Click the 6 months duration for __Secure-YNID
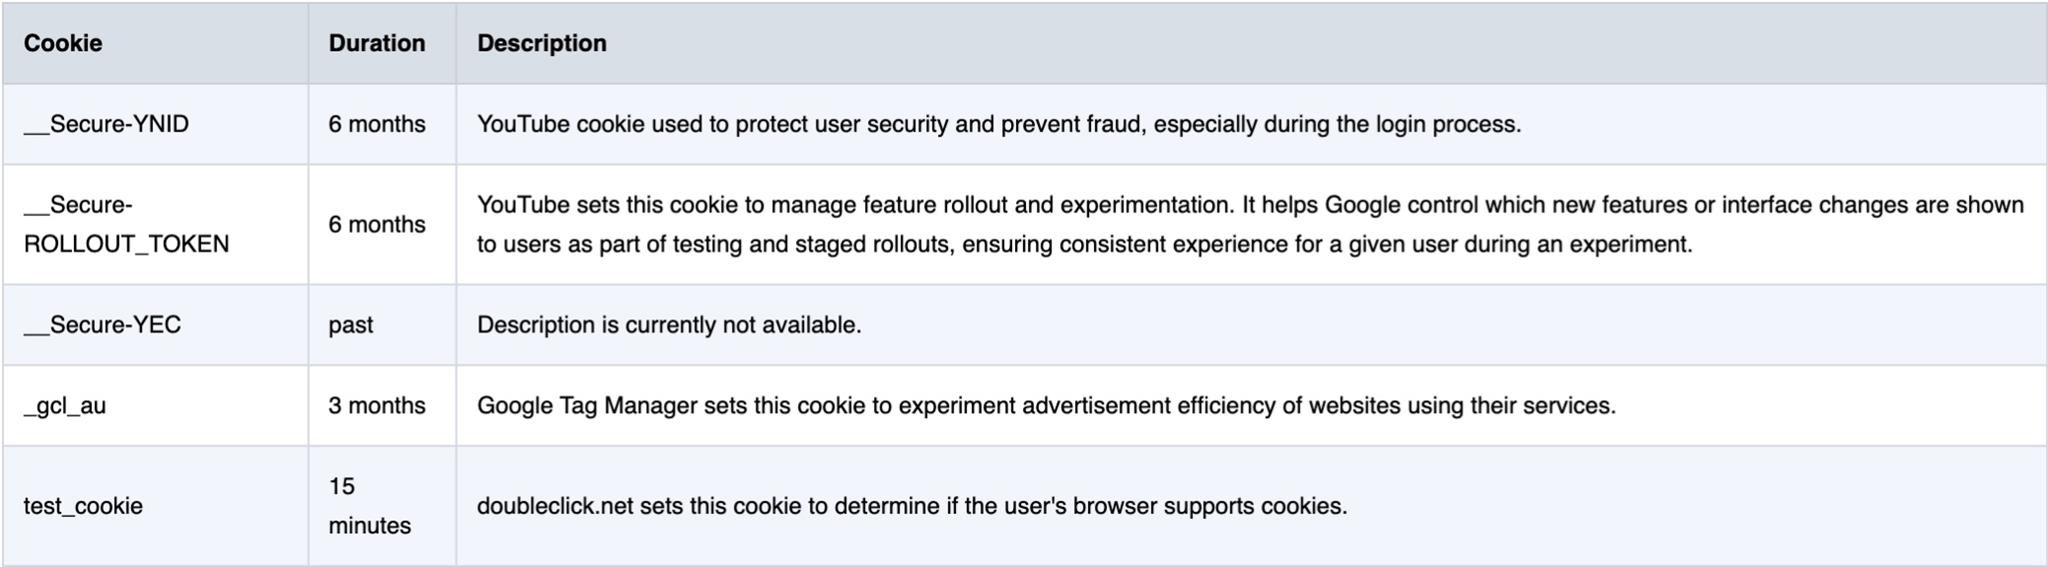Screen dimensions: 2048x567 [377, 124]
